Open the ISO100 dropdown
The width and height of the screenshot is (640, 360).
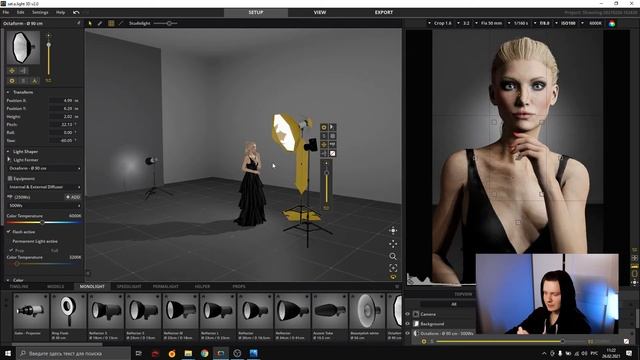coord(566,24)
